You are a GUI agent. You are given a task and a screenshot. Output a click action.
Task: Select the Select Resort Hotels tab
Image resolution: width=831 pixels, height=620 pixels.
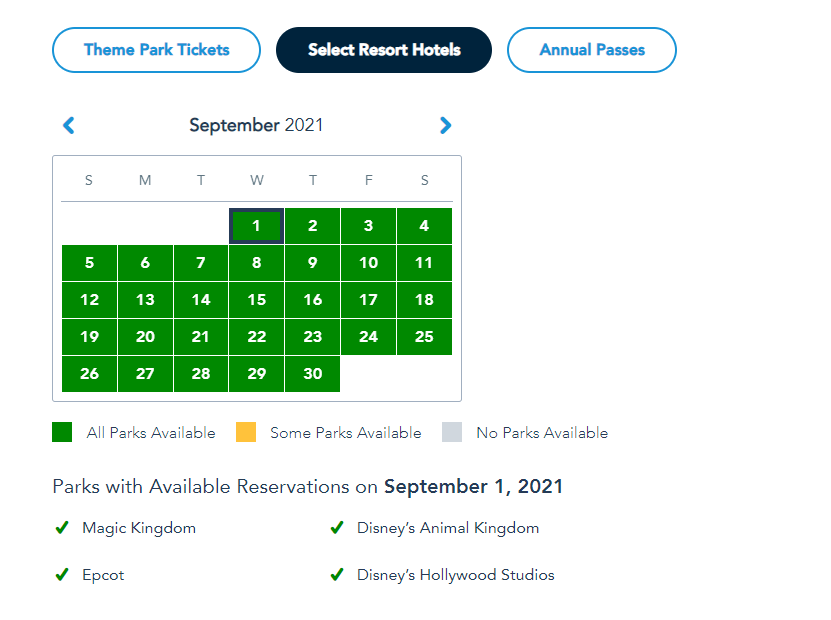coord(384,50)
